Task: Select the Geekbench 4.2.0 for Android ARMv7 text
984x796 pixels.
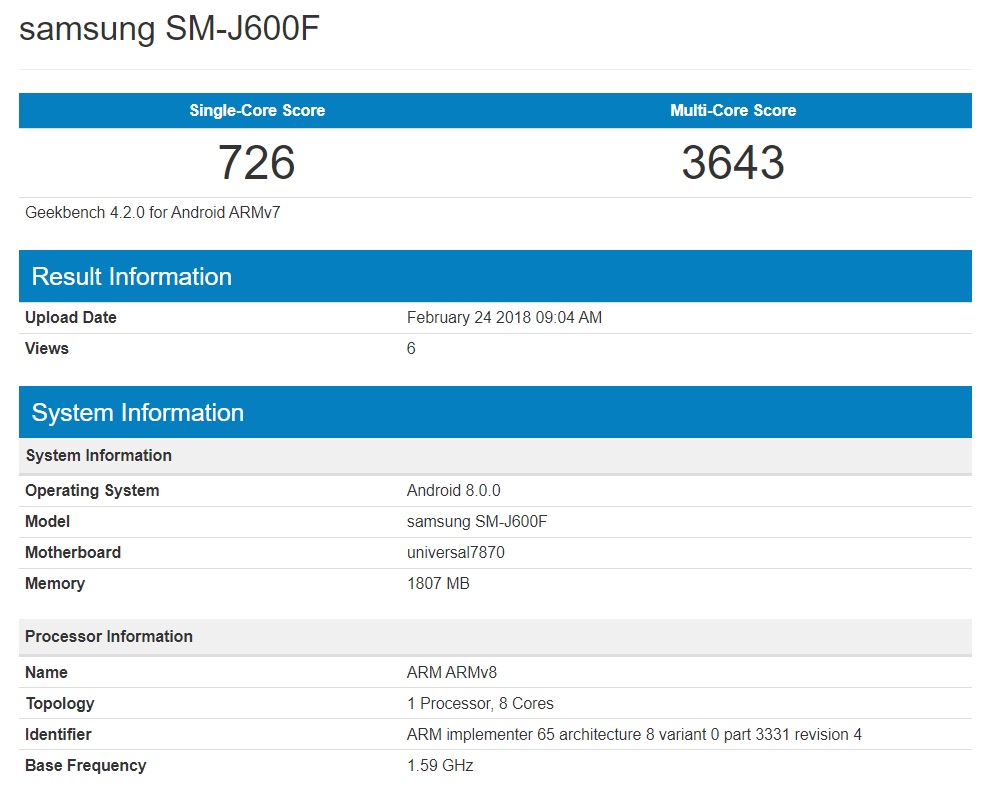Action: 152,213
